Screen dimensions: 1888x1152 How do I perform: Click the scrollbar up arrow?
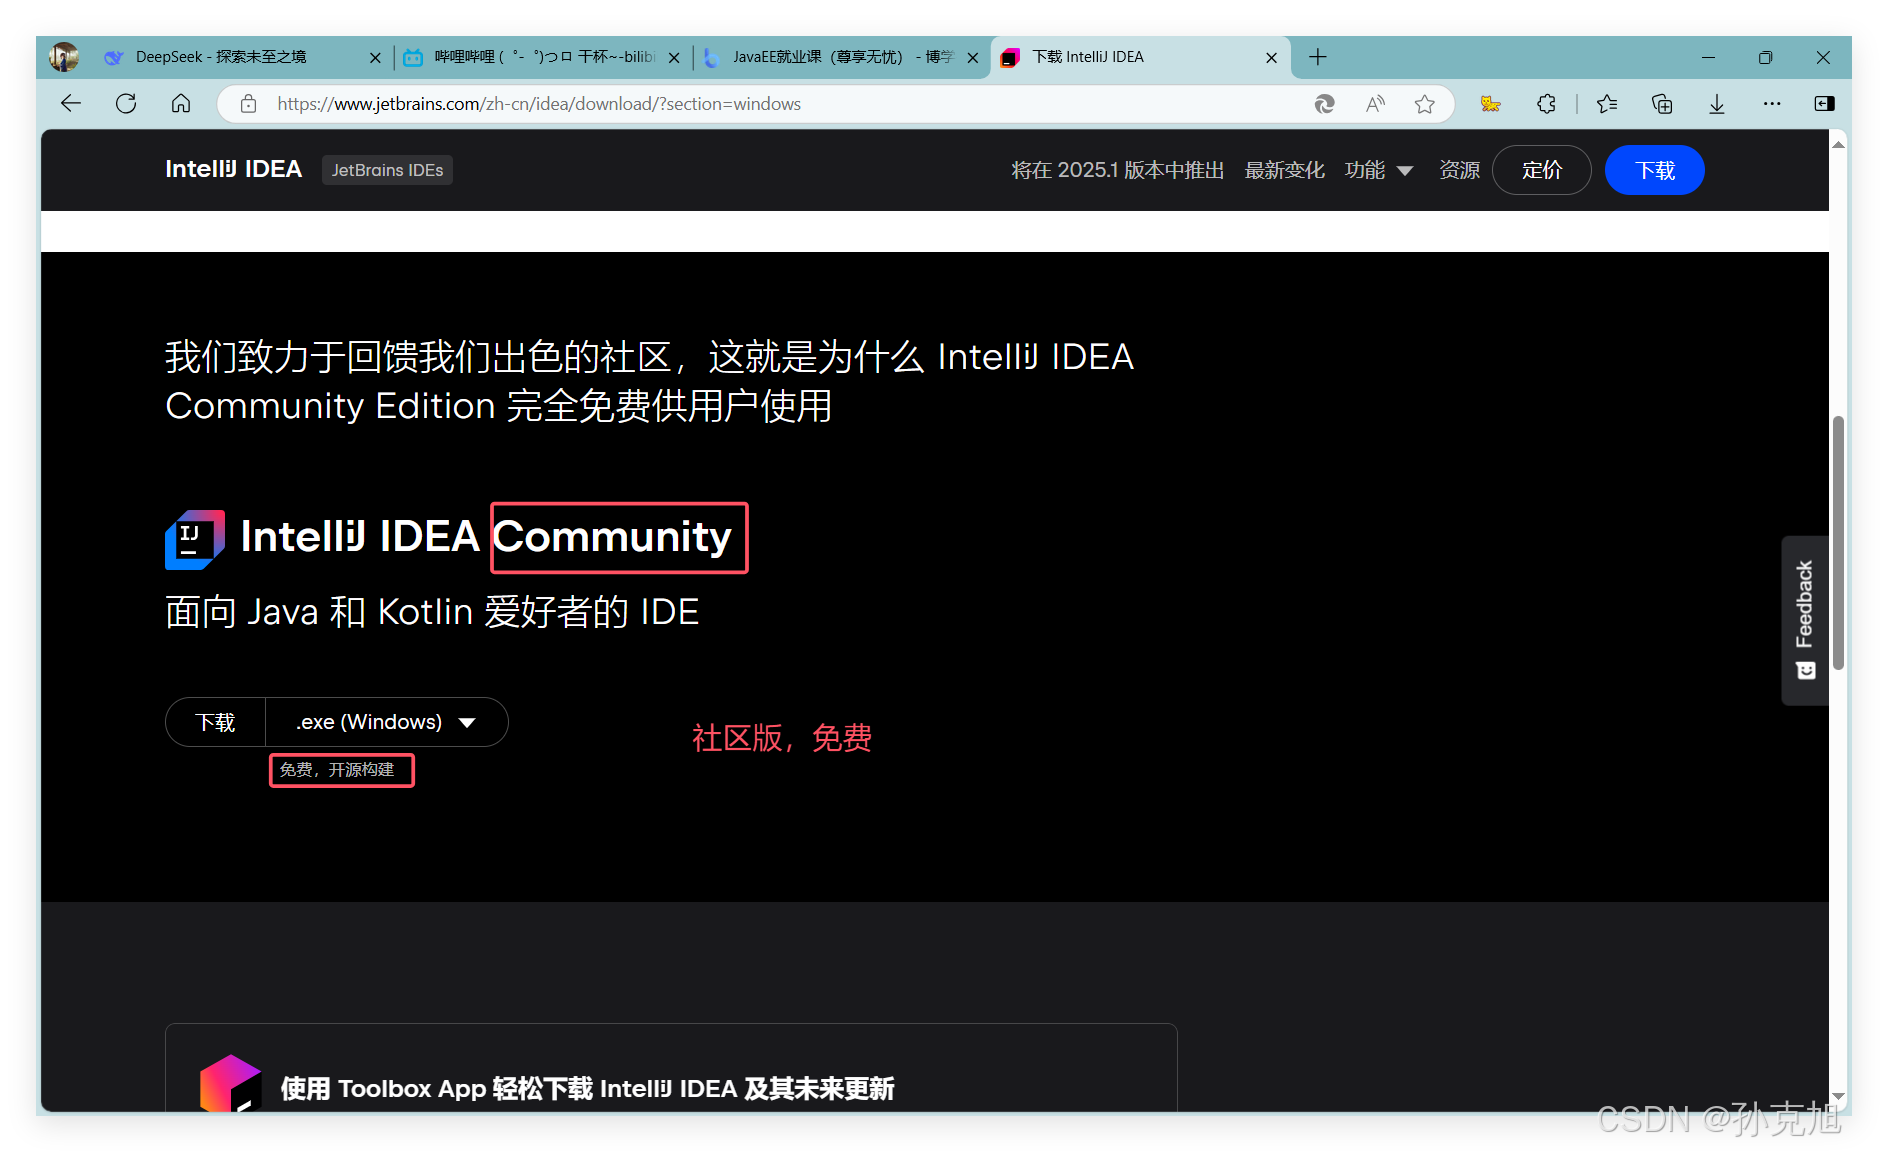point(1838,145)
